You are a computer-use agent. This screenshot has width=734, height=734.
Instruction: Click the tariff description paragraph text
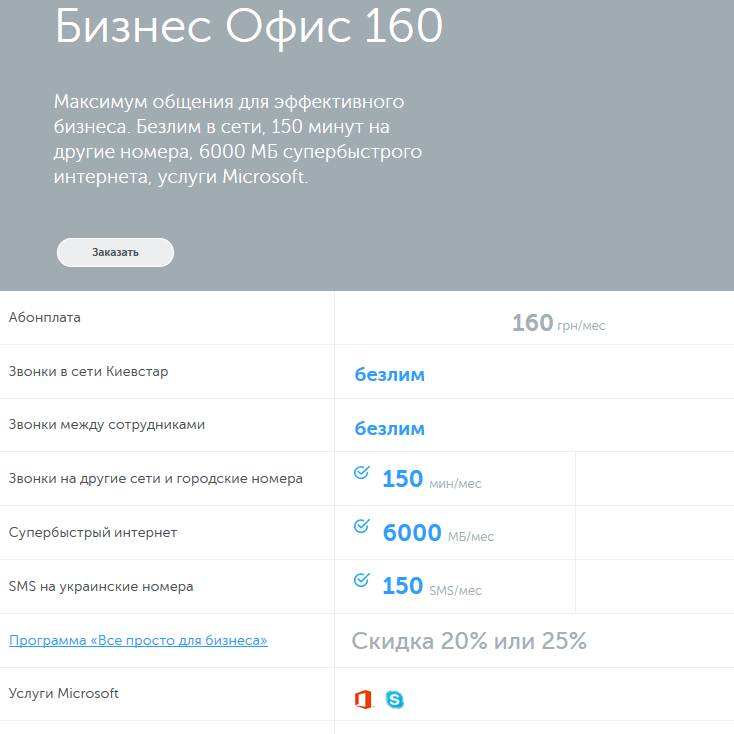tap(238, 140)
